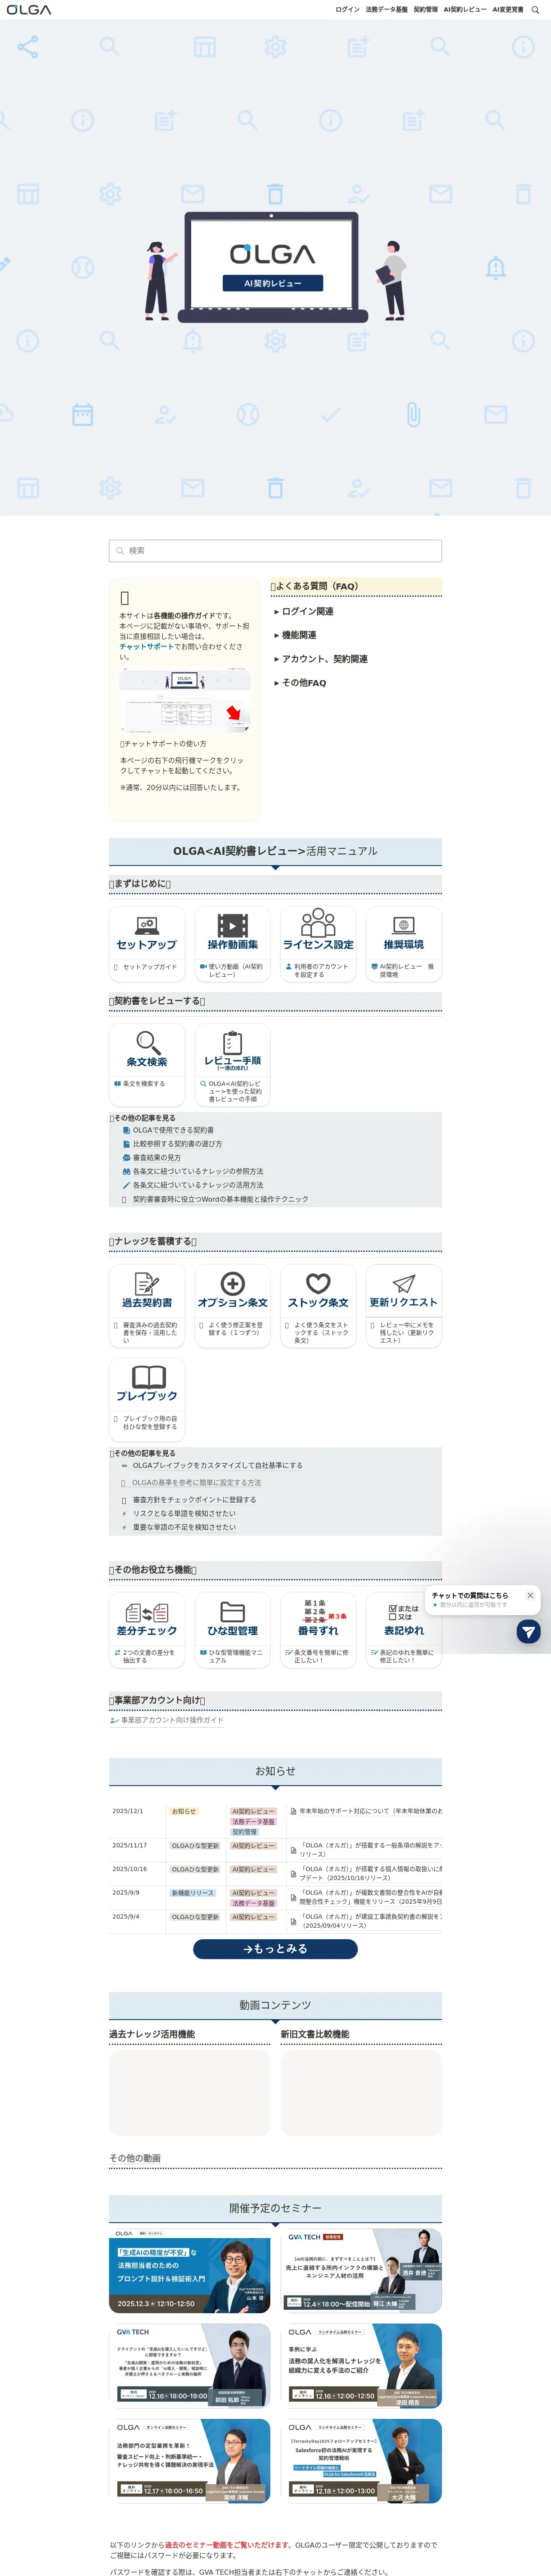Open AI変更覚書 in the top menu
Image resolution: width=551 pixels, height=2576 pixels.
point(508,10)
